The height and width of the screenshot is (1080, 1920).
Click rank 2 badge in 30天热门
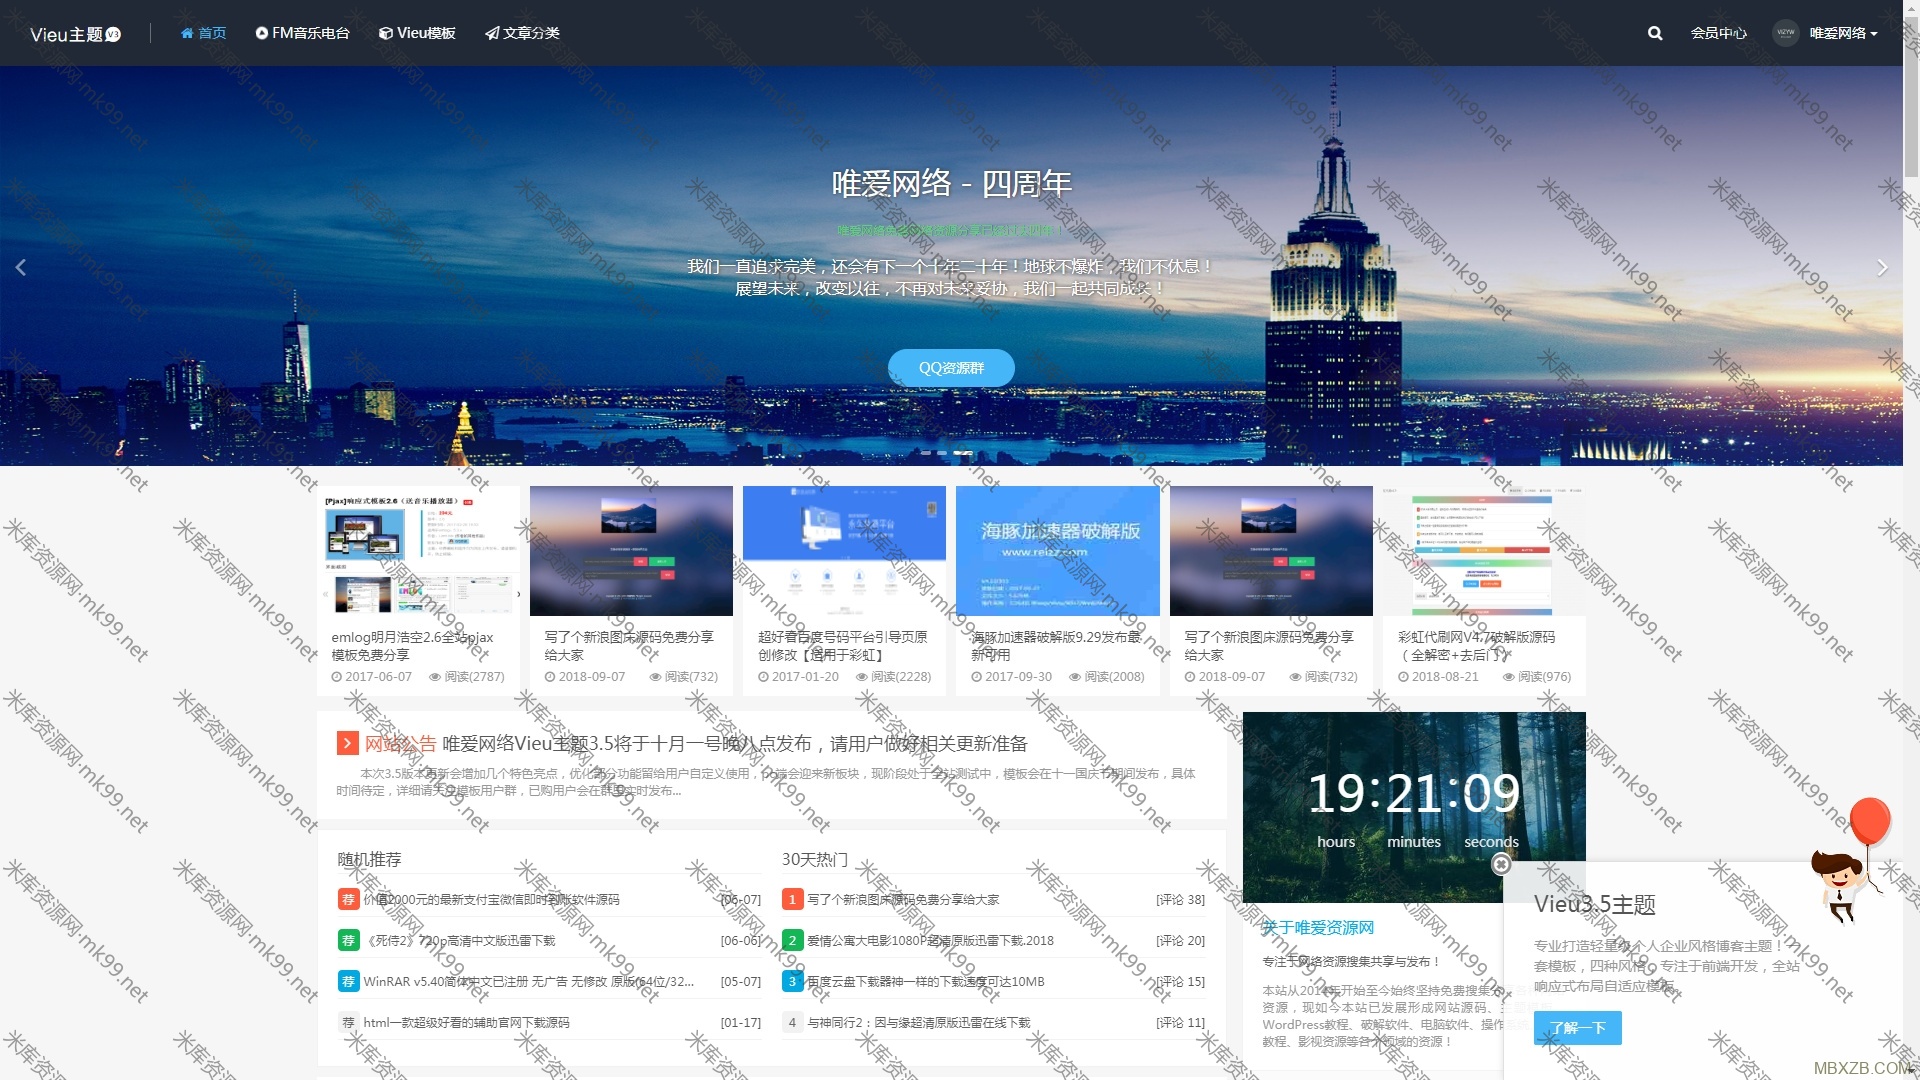pos(792,940)
